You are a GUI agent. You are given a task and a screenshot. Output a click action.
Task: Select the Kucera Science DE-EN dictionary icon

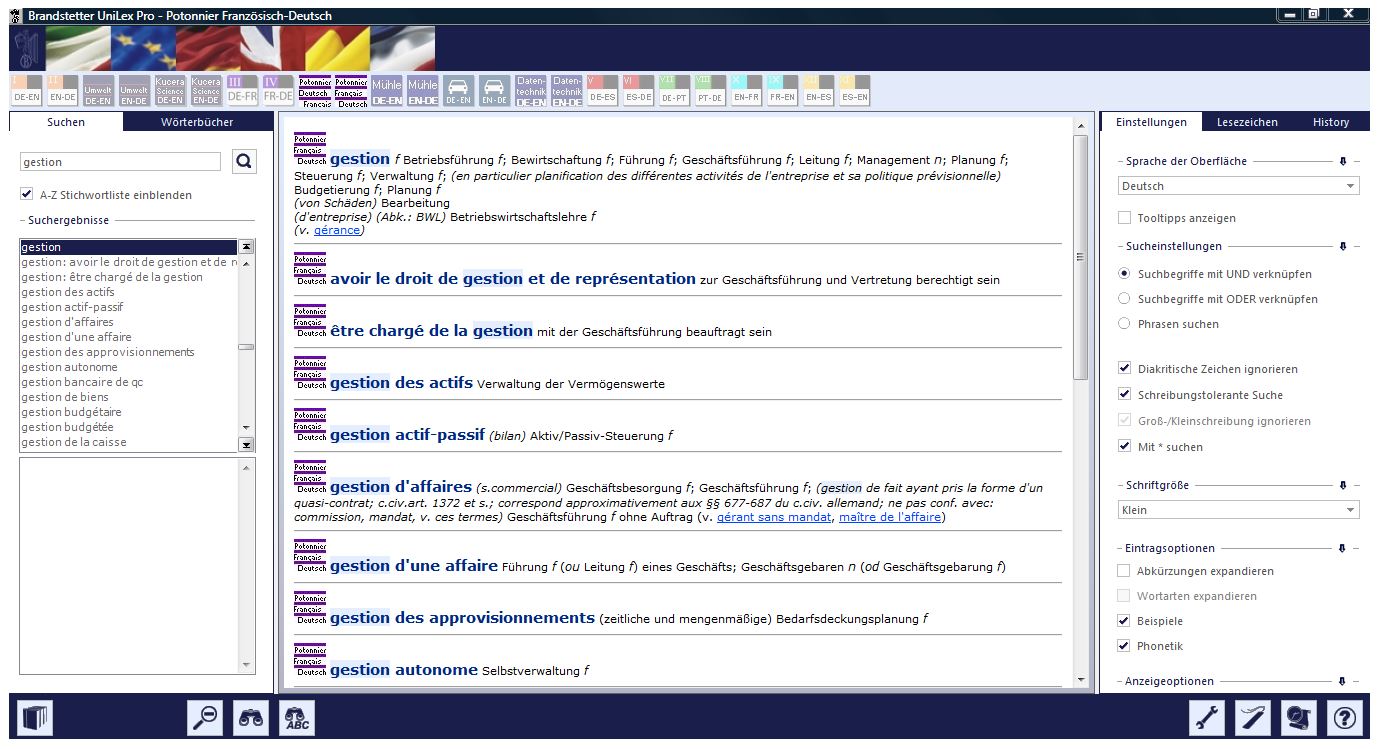pyautogui.click(x=170, y=91)
